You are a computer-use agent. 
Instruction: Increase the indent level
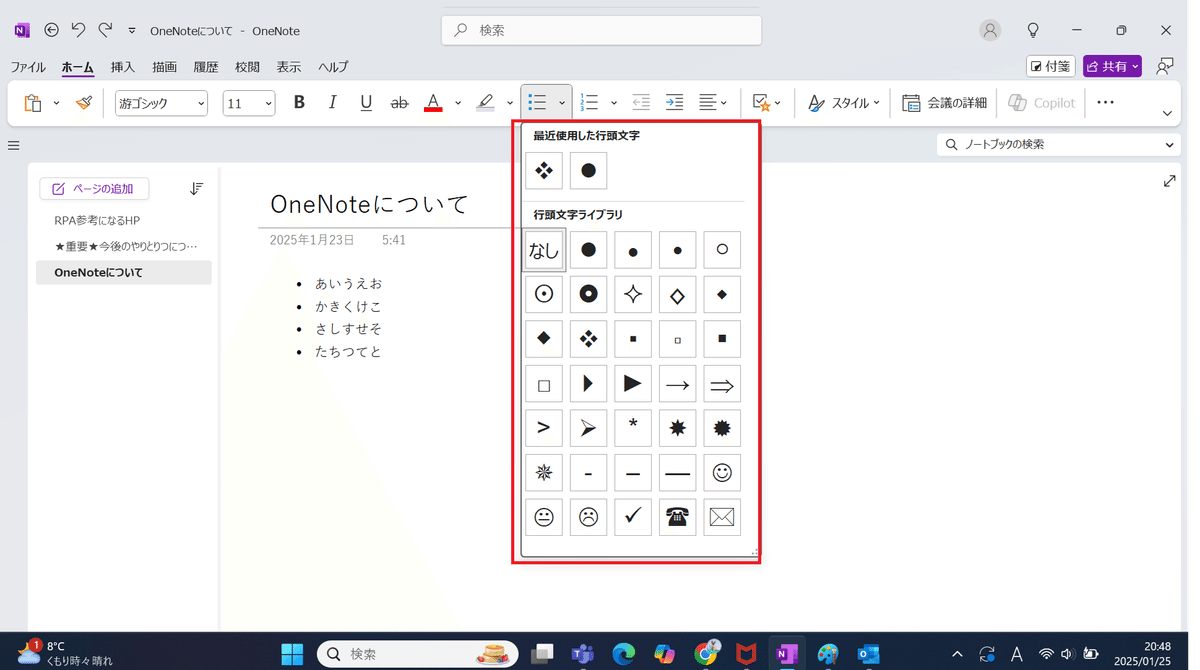[675, 103]
